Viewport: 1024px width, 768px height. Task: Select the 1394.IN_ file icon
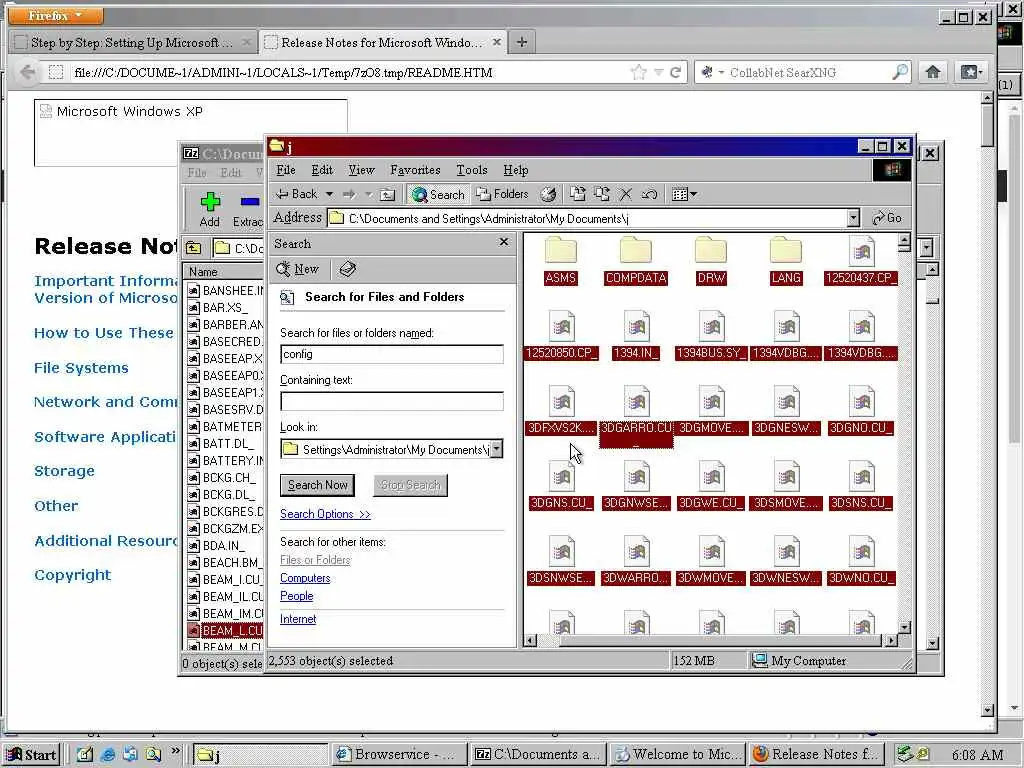point(636,326)
